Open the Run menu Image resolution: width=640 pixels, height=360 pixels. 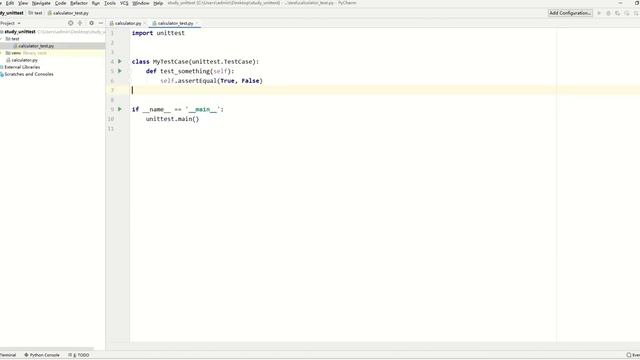96,3
